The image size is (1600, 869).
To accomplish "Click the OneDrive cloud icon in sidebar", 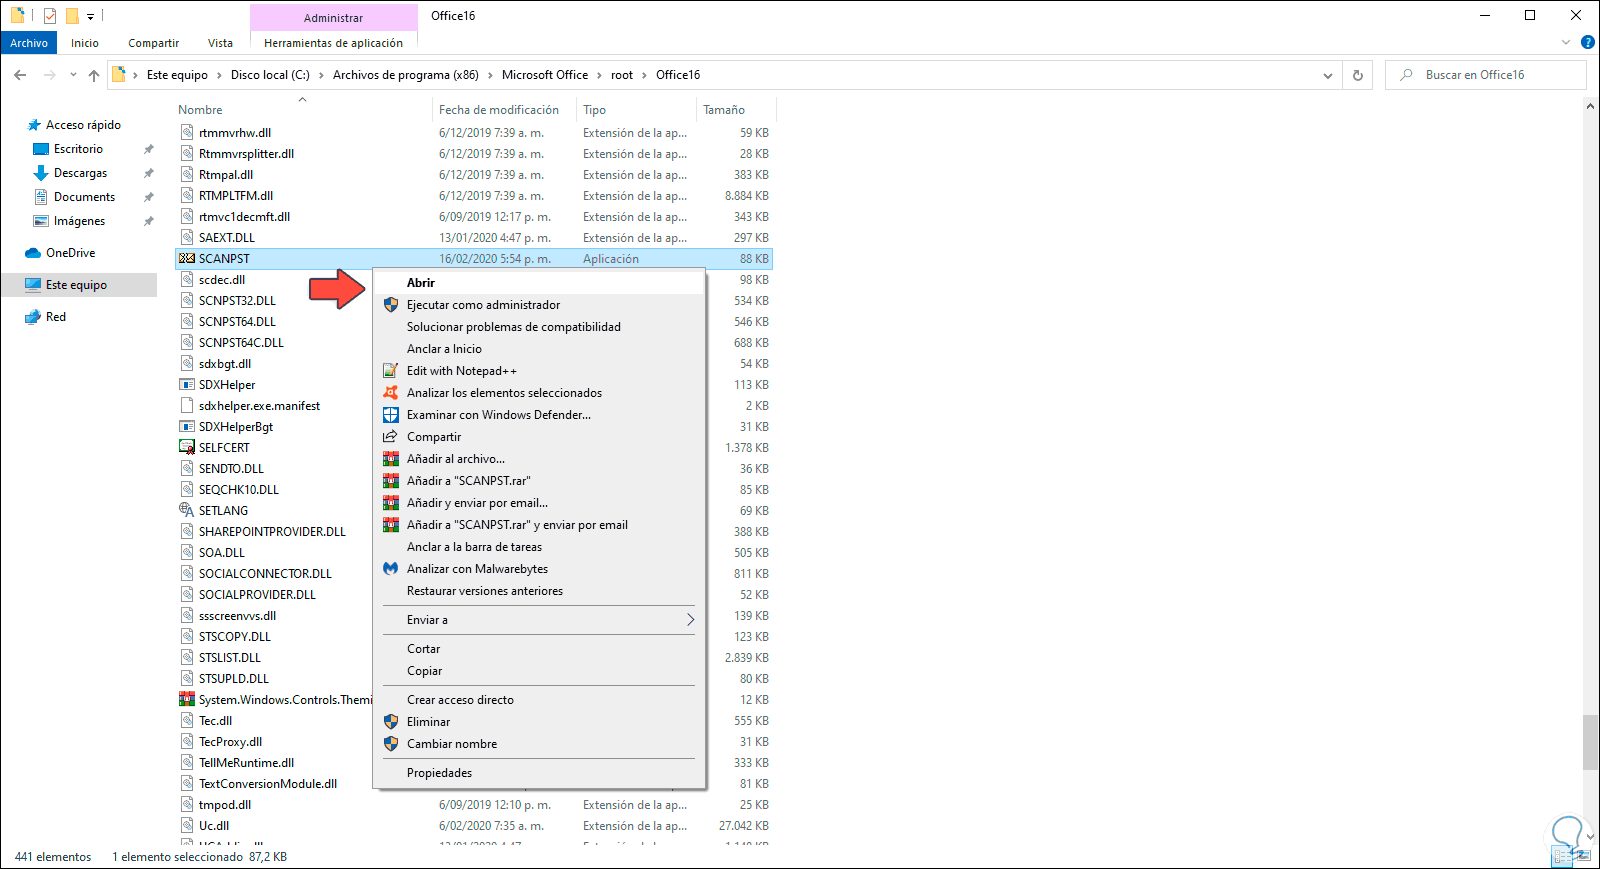I will (x=33, y=253).
